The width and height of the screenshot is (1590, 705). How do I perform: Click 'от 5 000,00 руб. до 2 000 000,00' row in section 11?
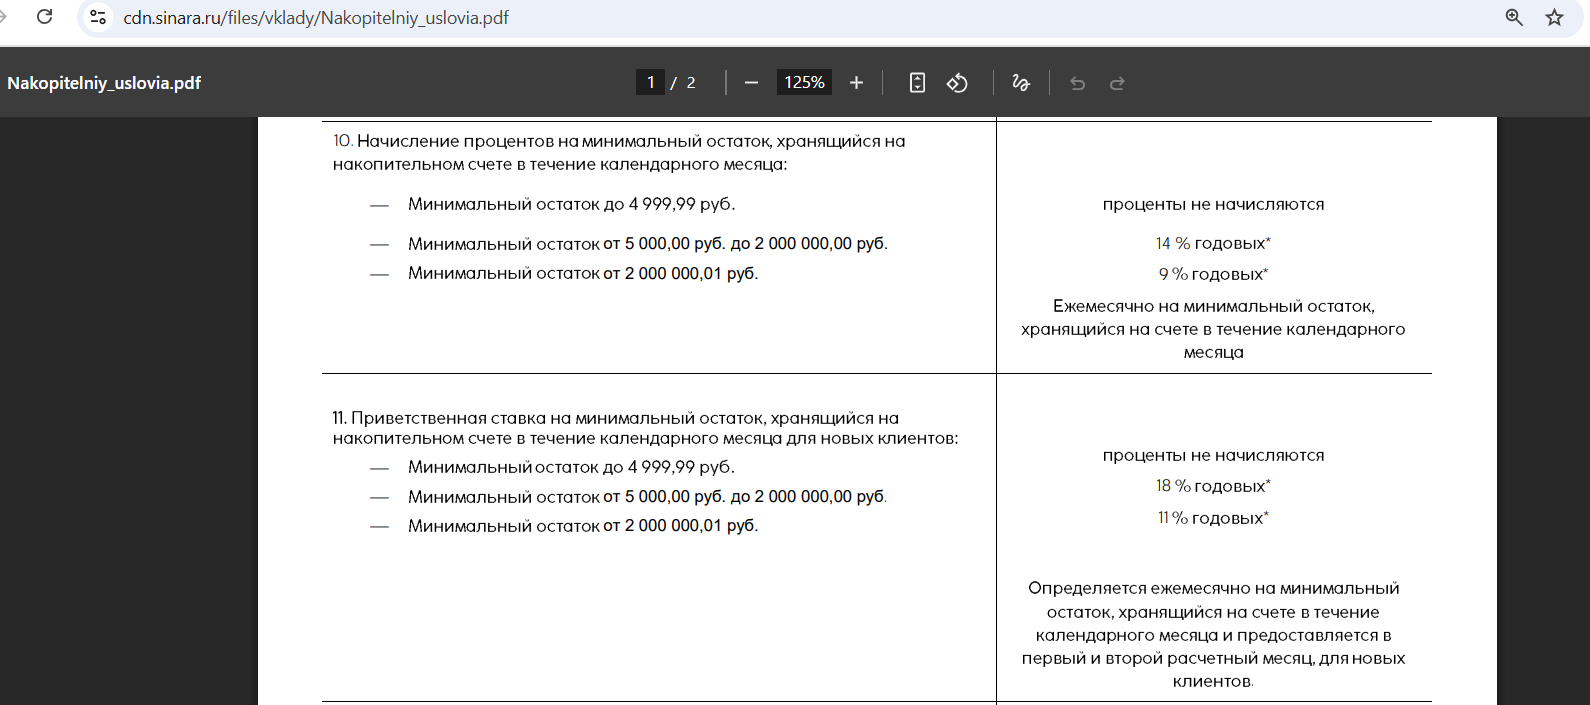(647, 497)
